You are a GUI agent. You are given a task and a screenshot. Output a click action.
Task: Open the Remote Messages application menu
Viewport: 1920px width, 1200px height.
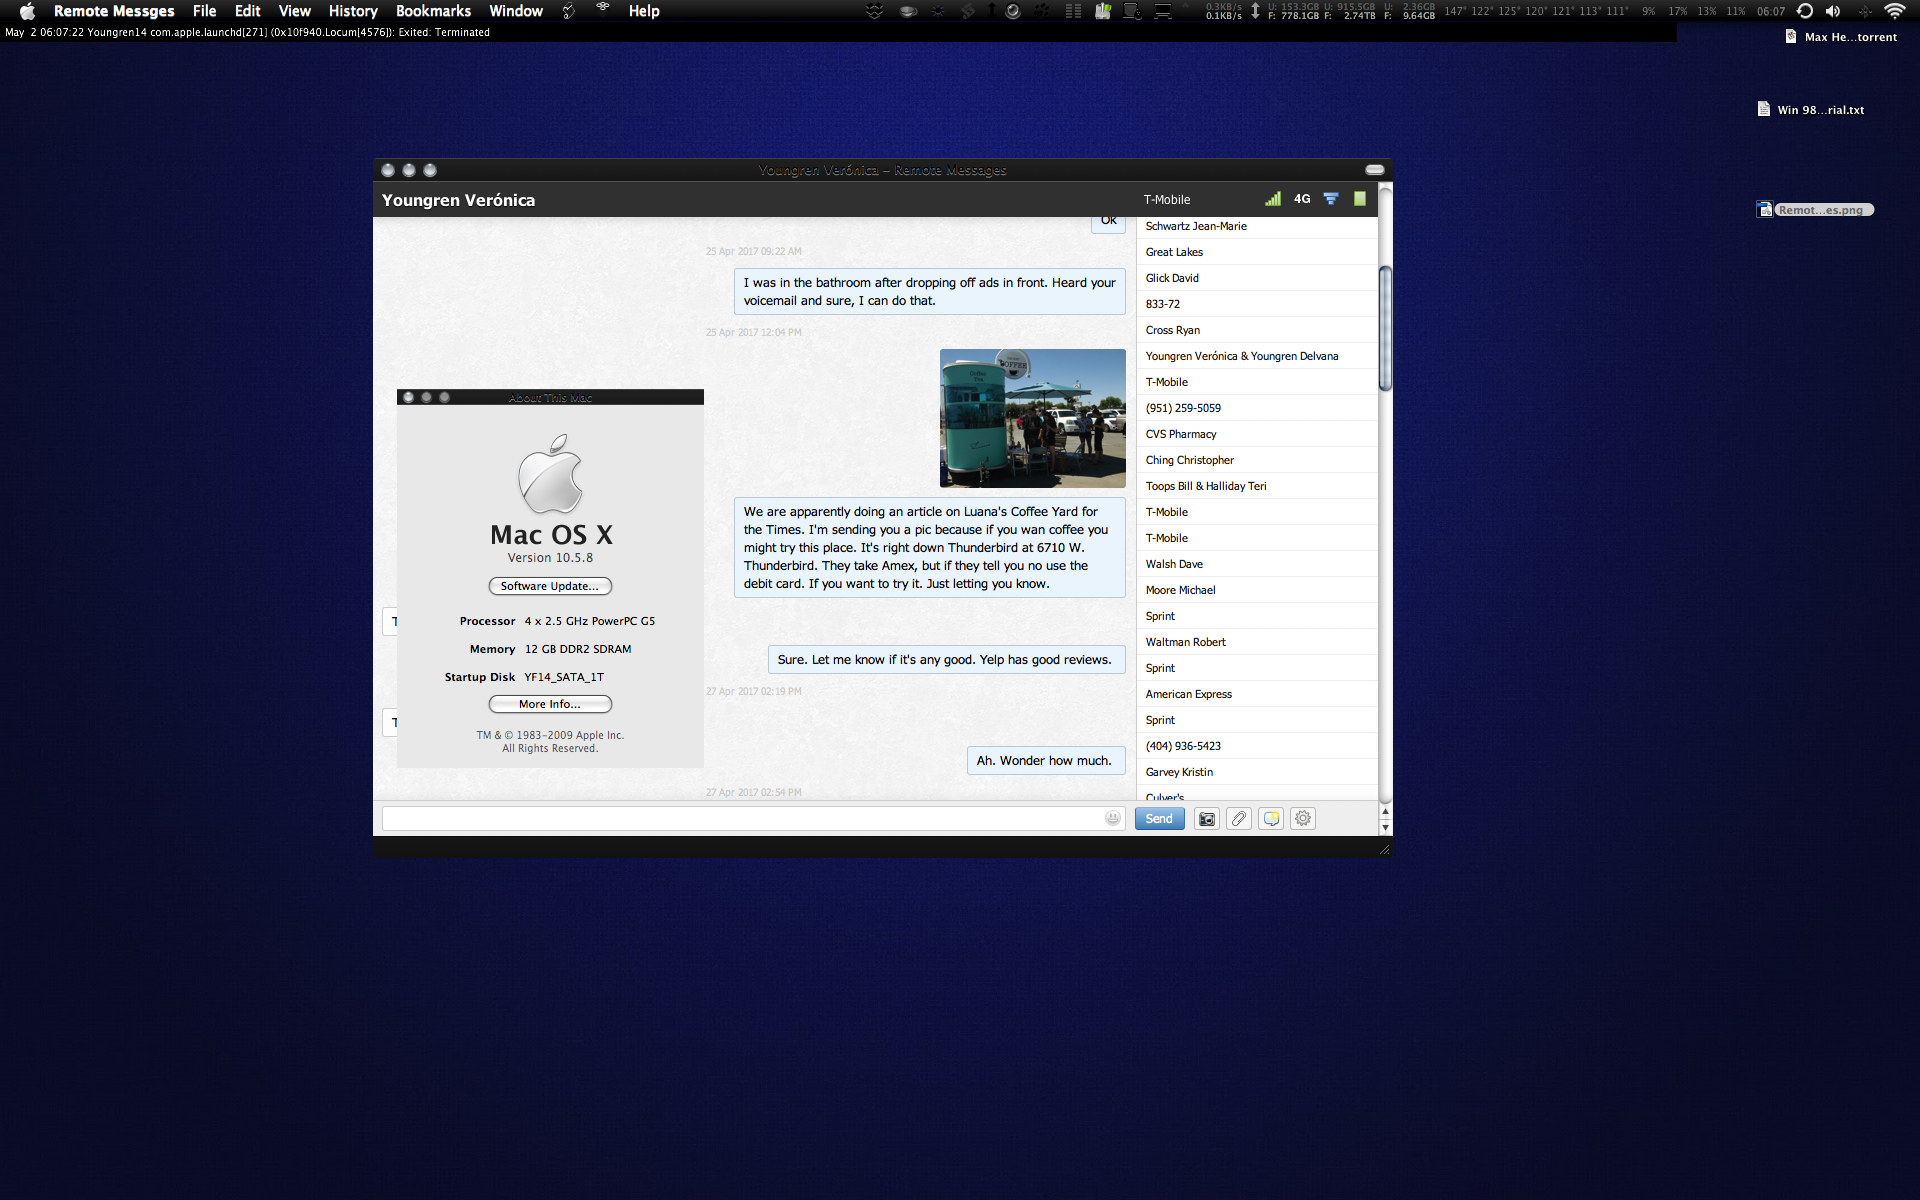[114, 11]
